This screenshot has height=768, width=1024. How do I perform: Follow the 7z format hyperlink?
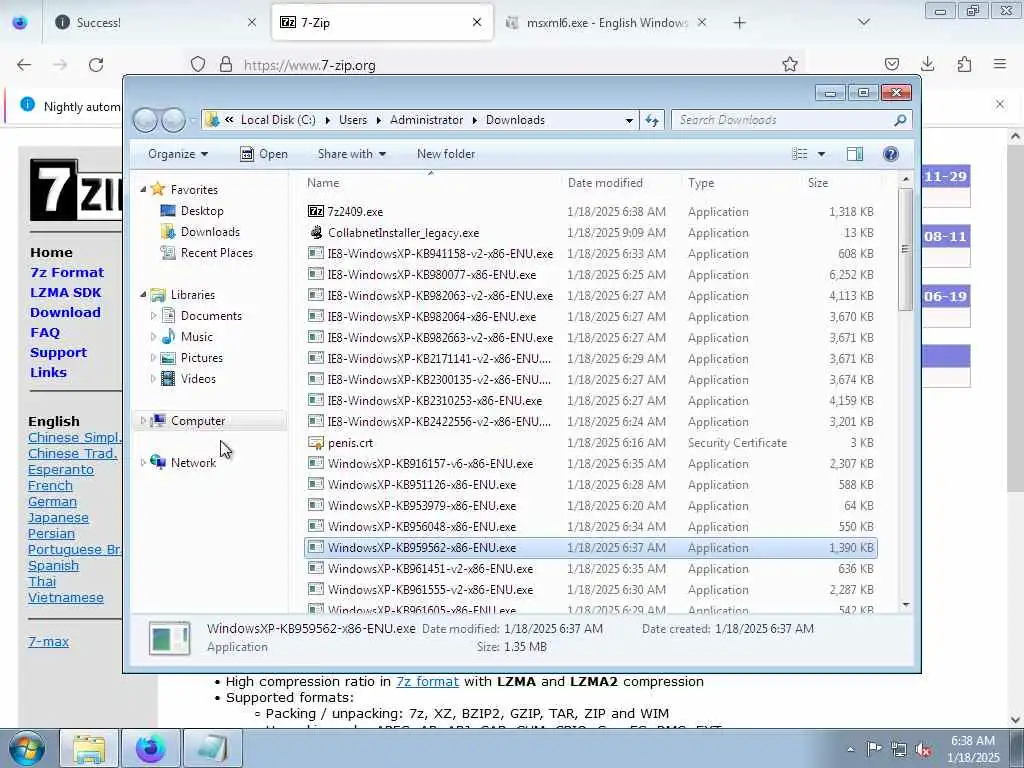coord(428,682)
